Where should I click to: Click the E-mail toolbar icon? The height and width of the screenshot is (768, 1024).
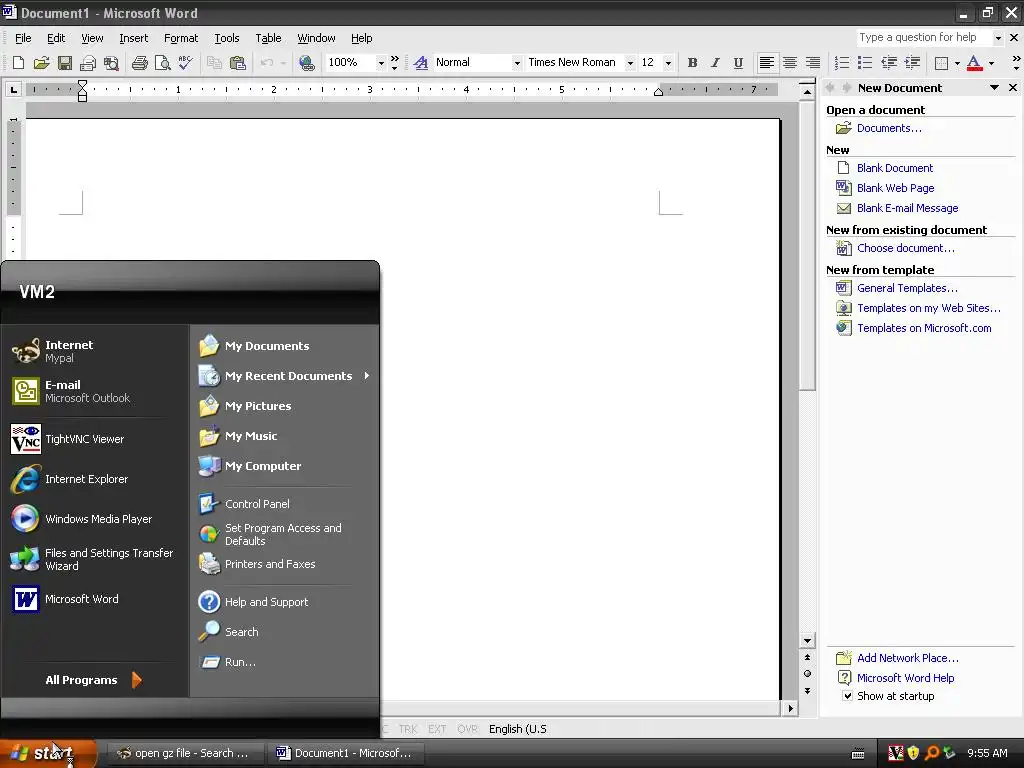tap(88, 63)
